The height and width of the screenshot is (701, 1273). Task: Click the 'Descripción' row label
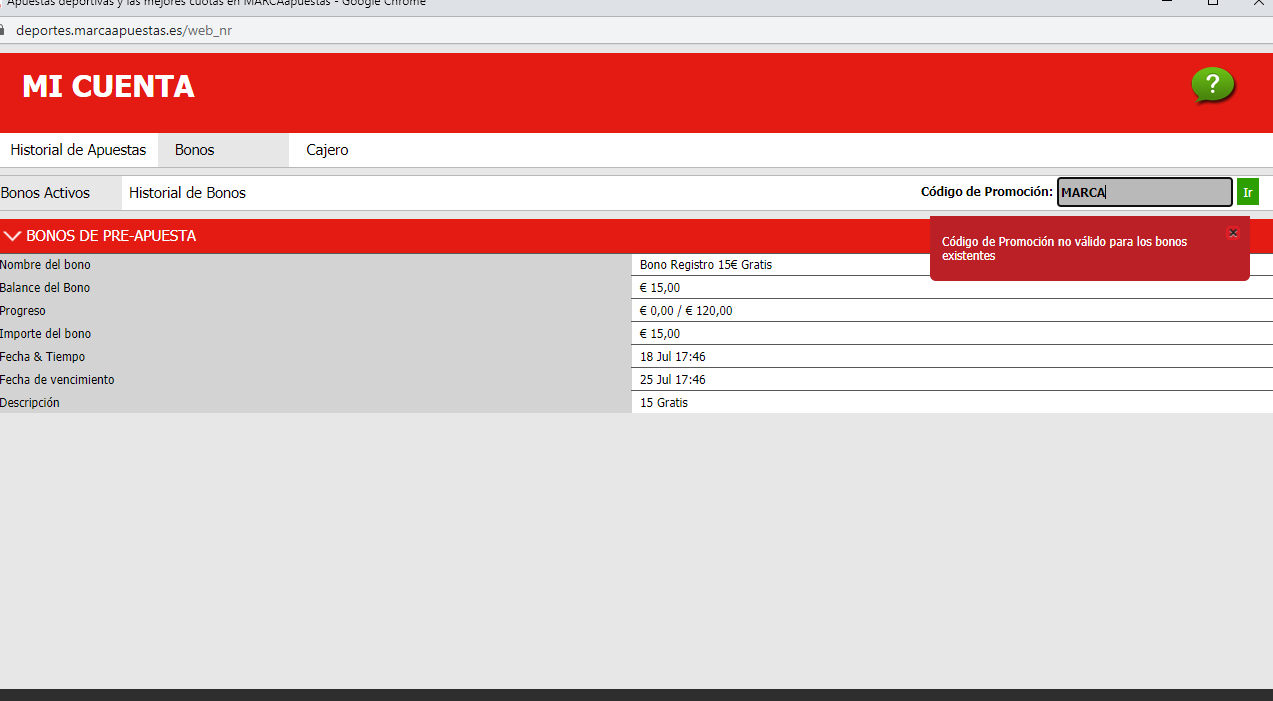[30, 403]
